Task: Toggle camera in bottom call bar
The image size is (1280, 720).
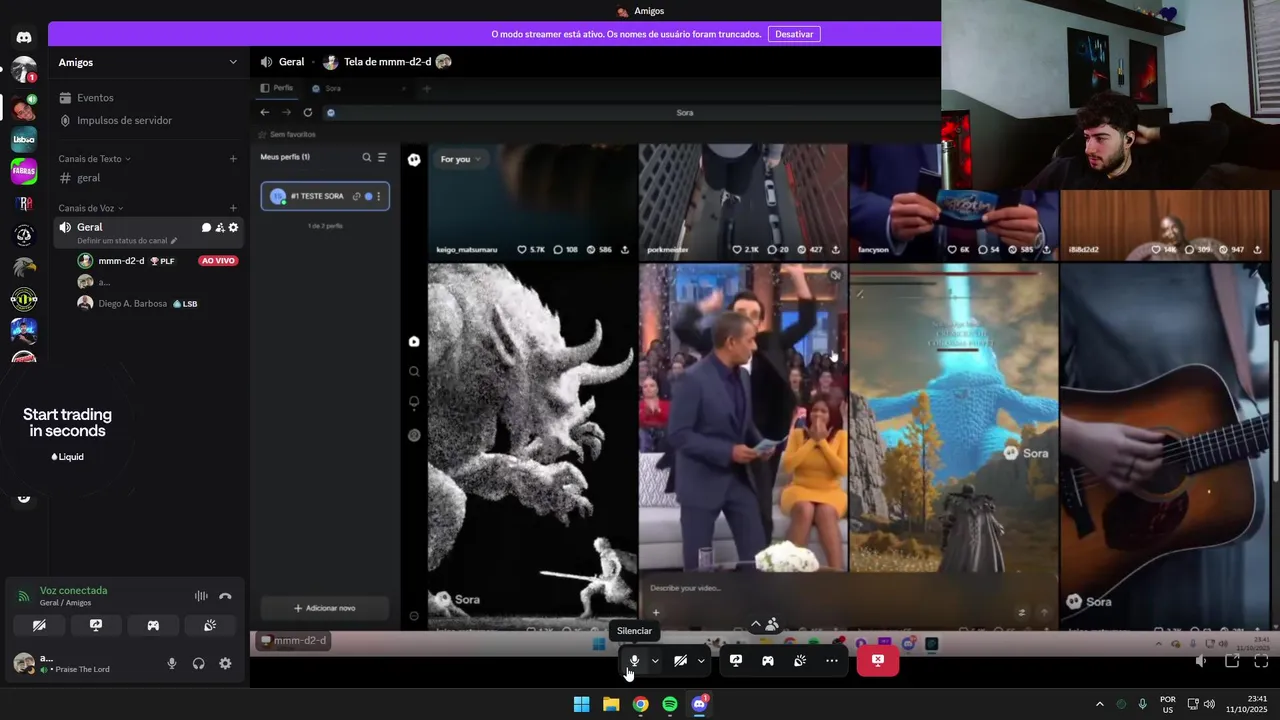Action: [x=680, y=661]
